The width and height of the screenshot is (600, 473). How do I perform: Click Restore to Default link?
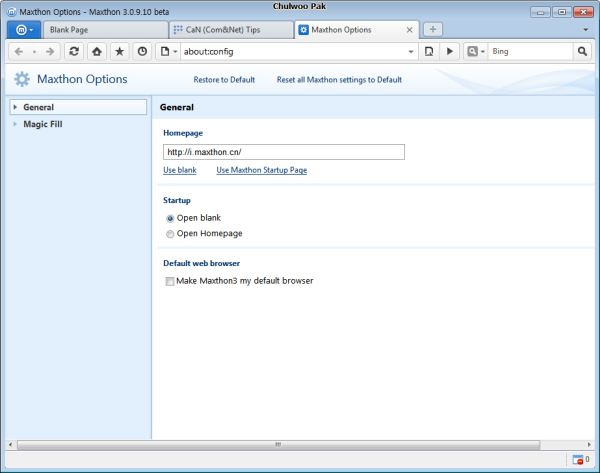point(224,80)
